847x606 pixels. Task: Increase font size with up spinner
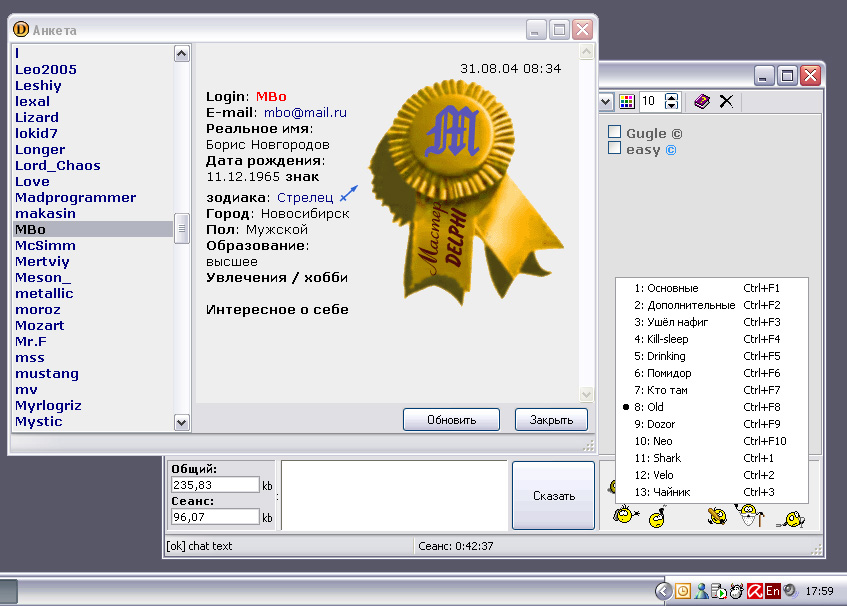[671, 97]
